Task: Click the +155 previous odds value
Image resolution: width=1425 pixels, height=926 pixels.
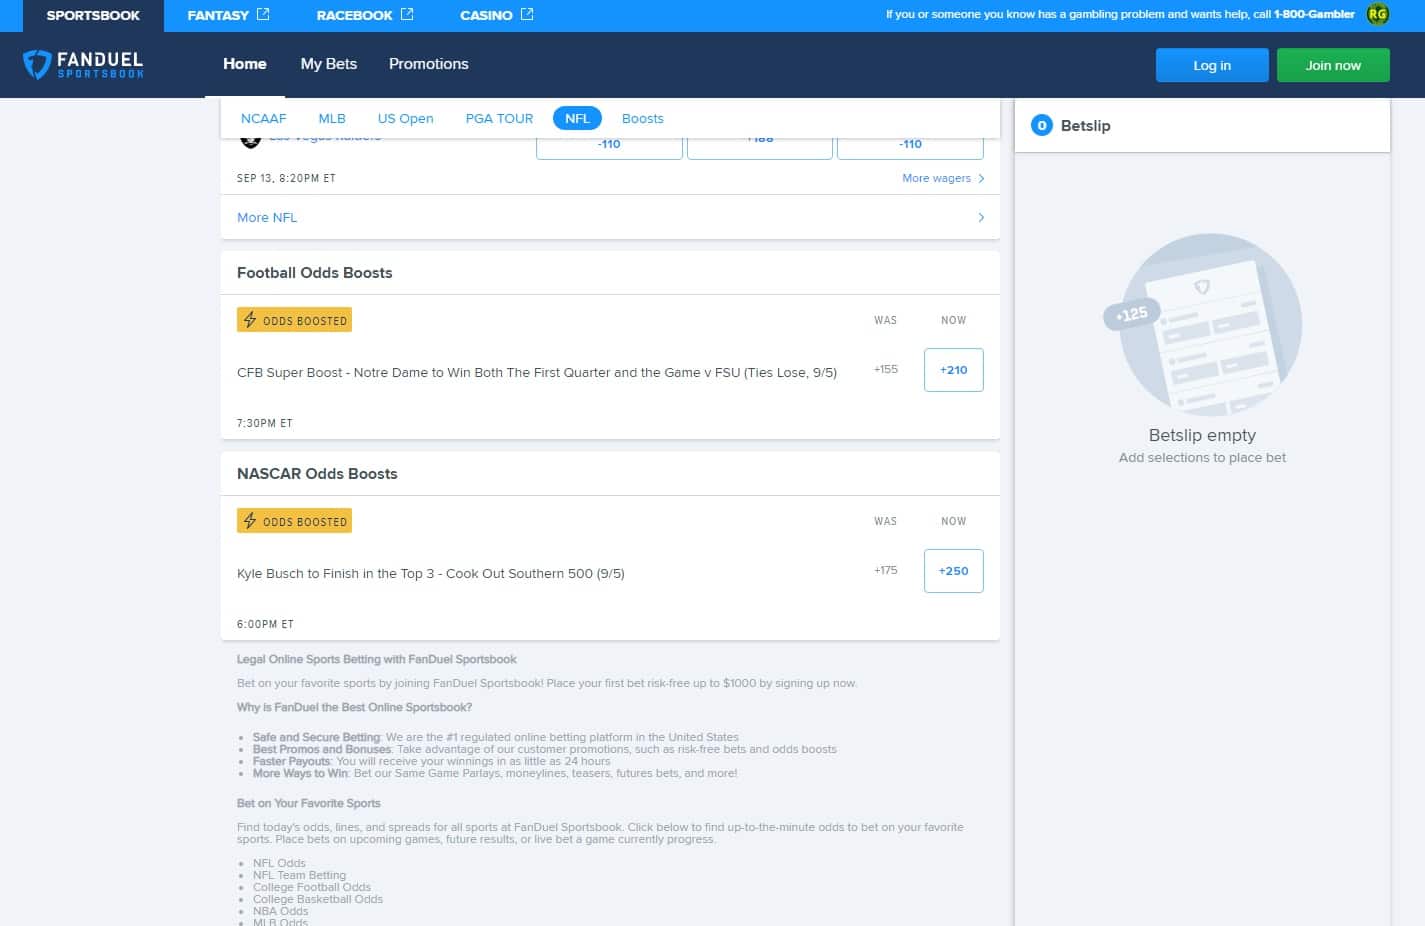Action: tap(886, 369)
